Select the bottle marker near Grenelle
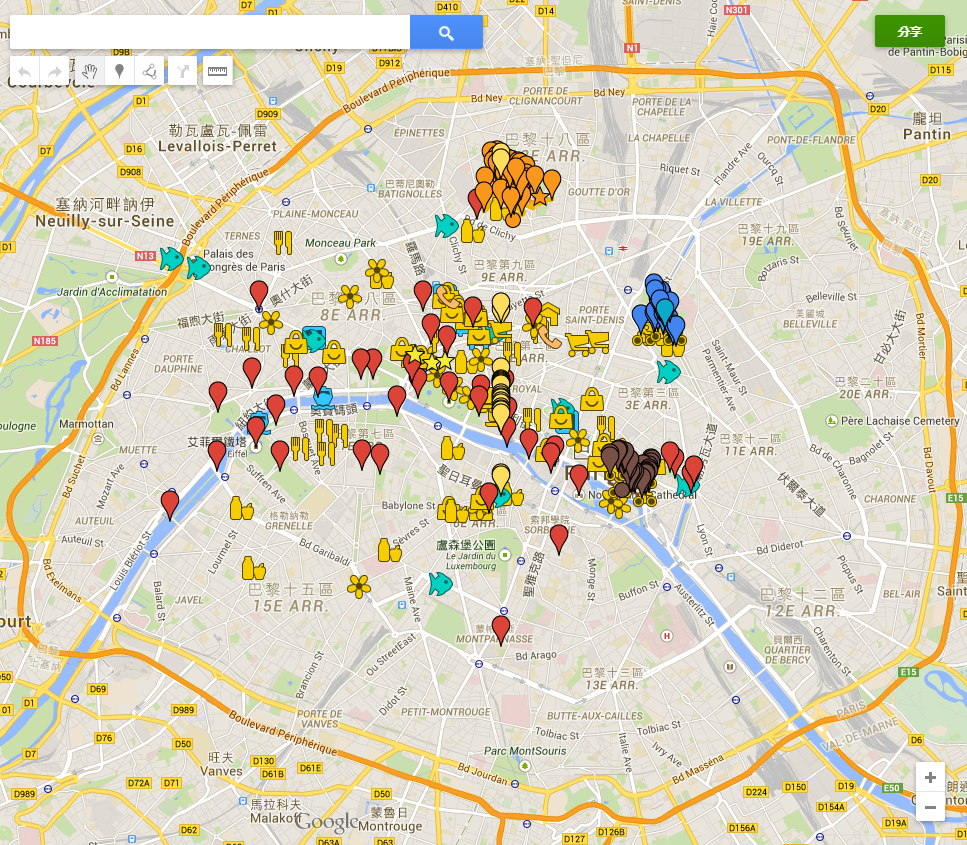Viewport: 967px width, 845px height. pyautogui.click(x=241, y=509)
